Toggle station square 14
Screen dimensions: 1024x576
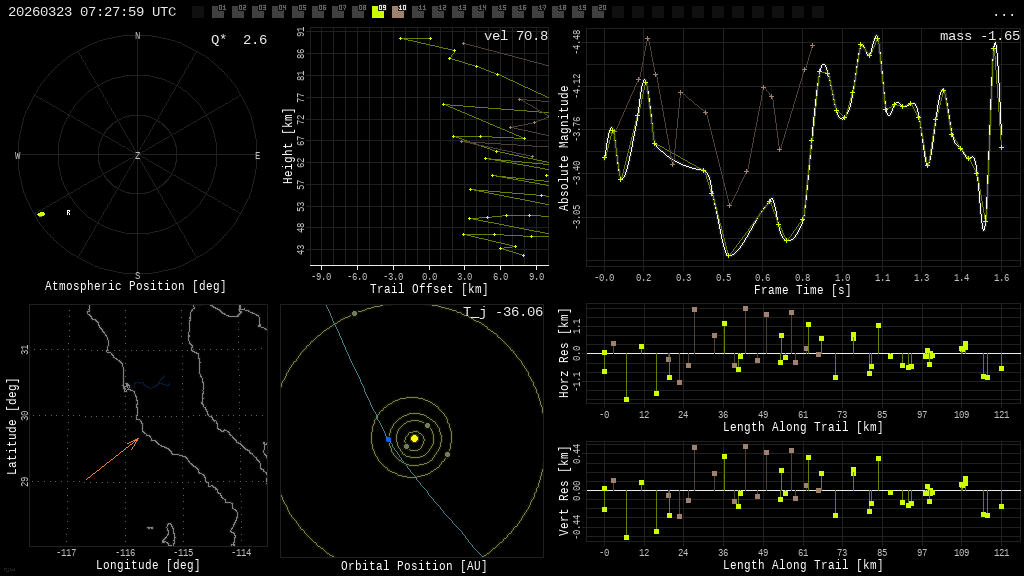(x=478, y=12)
